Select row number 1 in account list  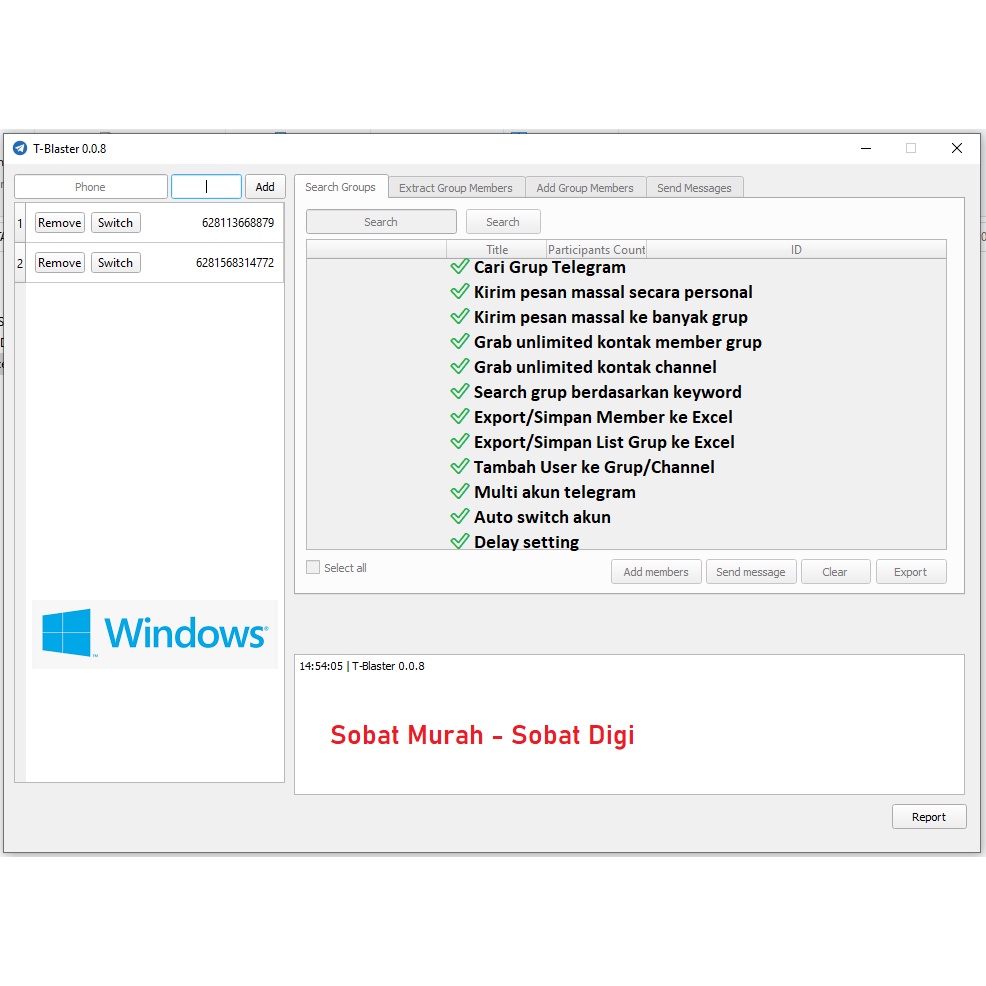[20, 223]
